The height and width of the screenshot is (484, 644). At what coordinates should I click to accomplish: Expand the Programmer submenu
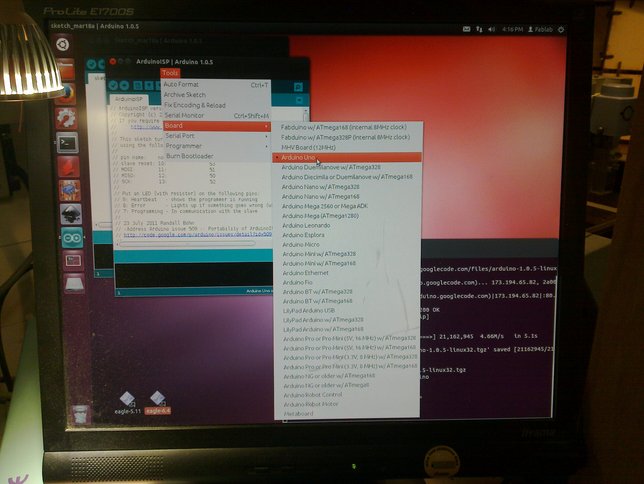[216, 146]
